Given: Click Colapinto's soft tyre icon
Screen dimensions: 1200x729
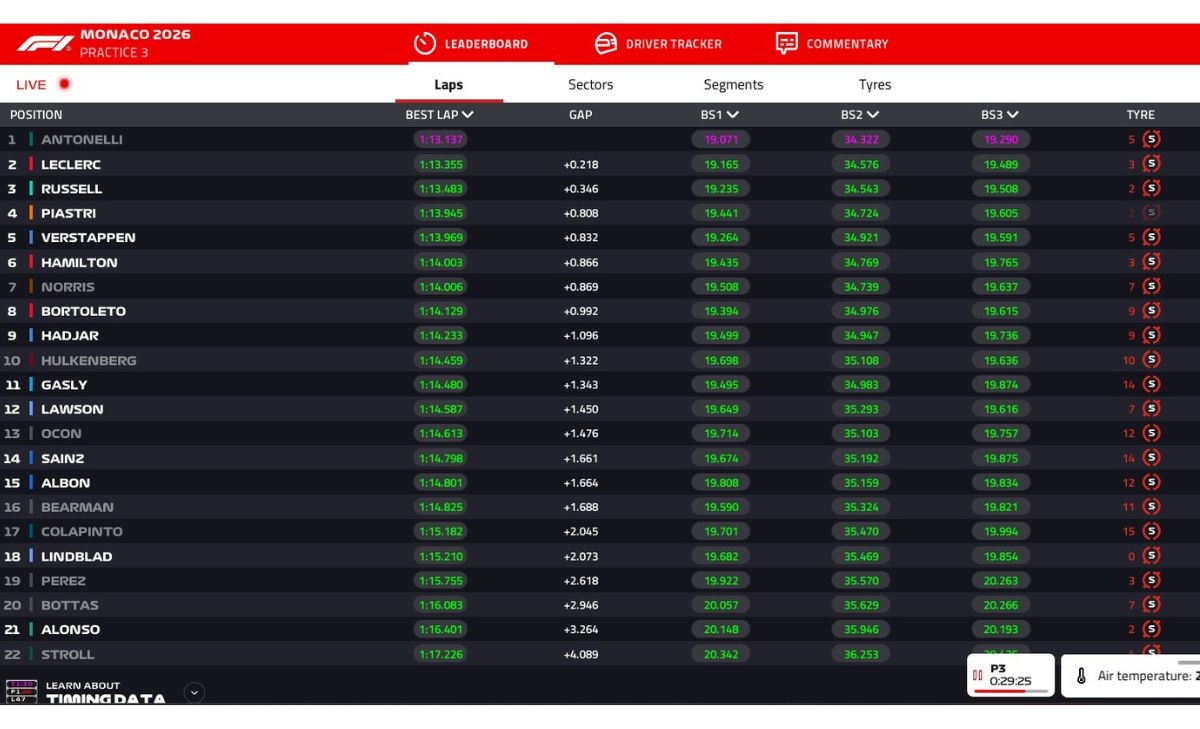Looking at the screenshot, I should (x=1151, y=532).
